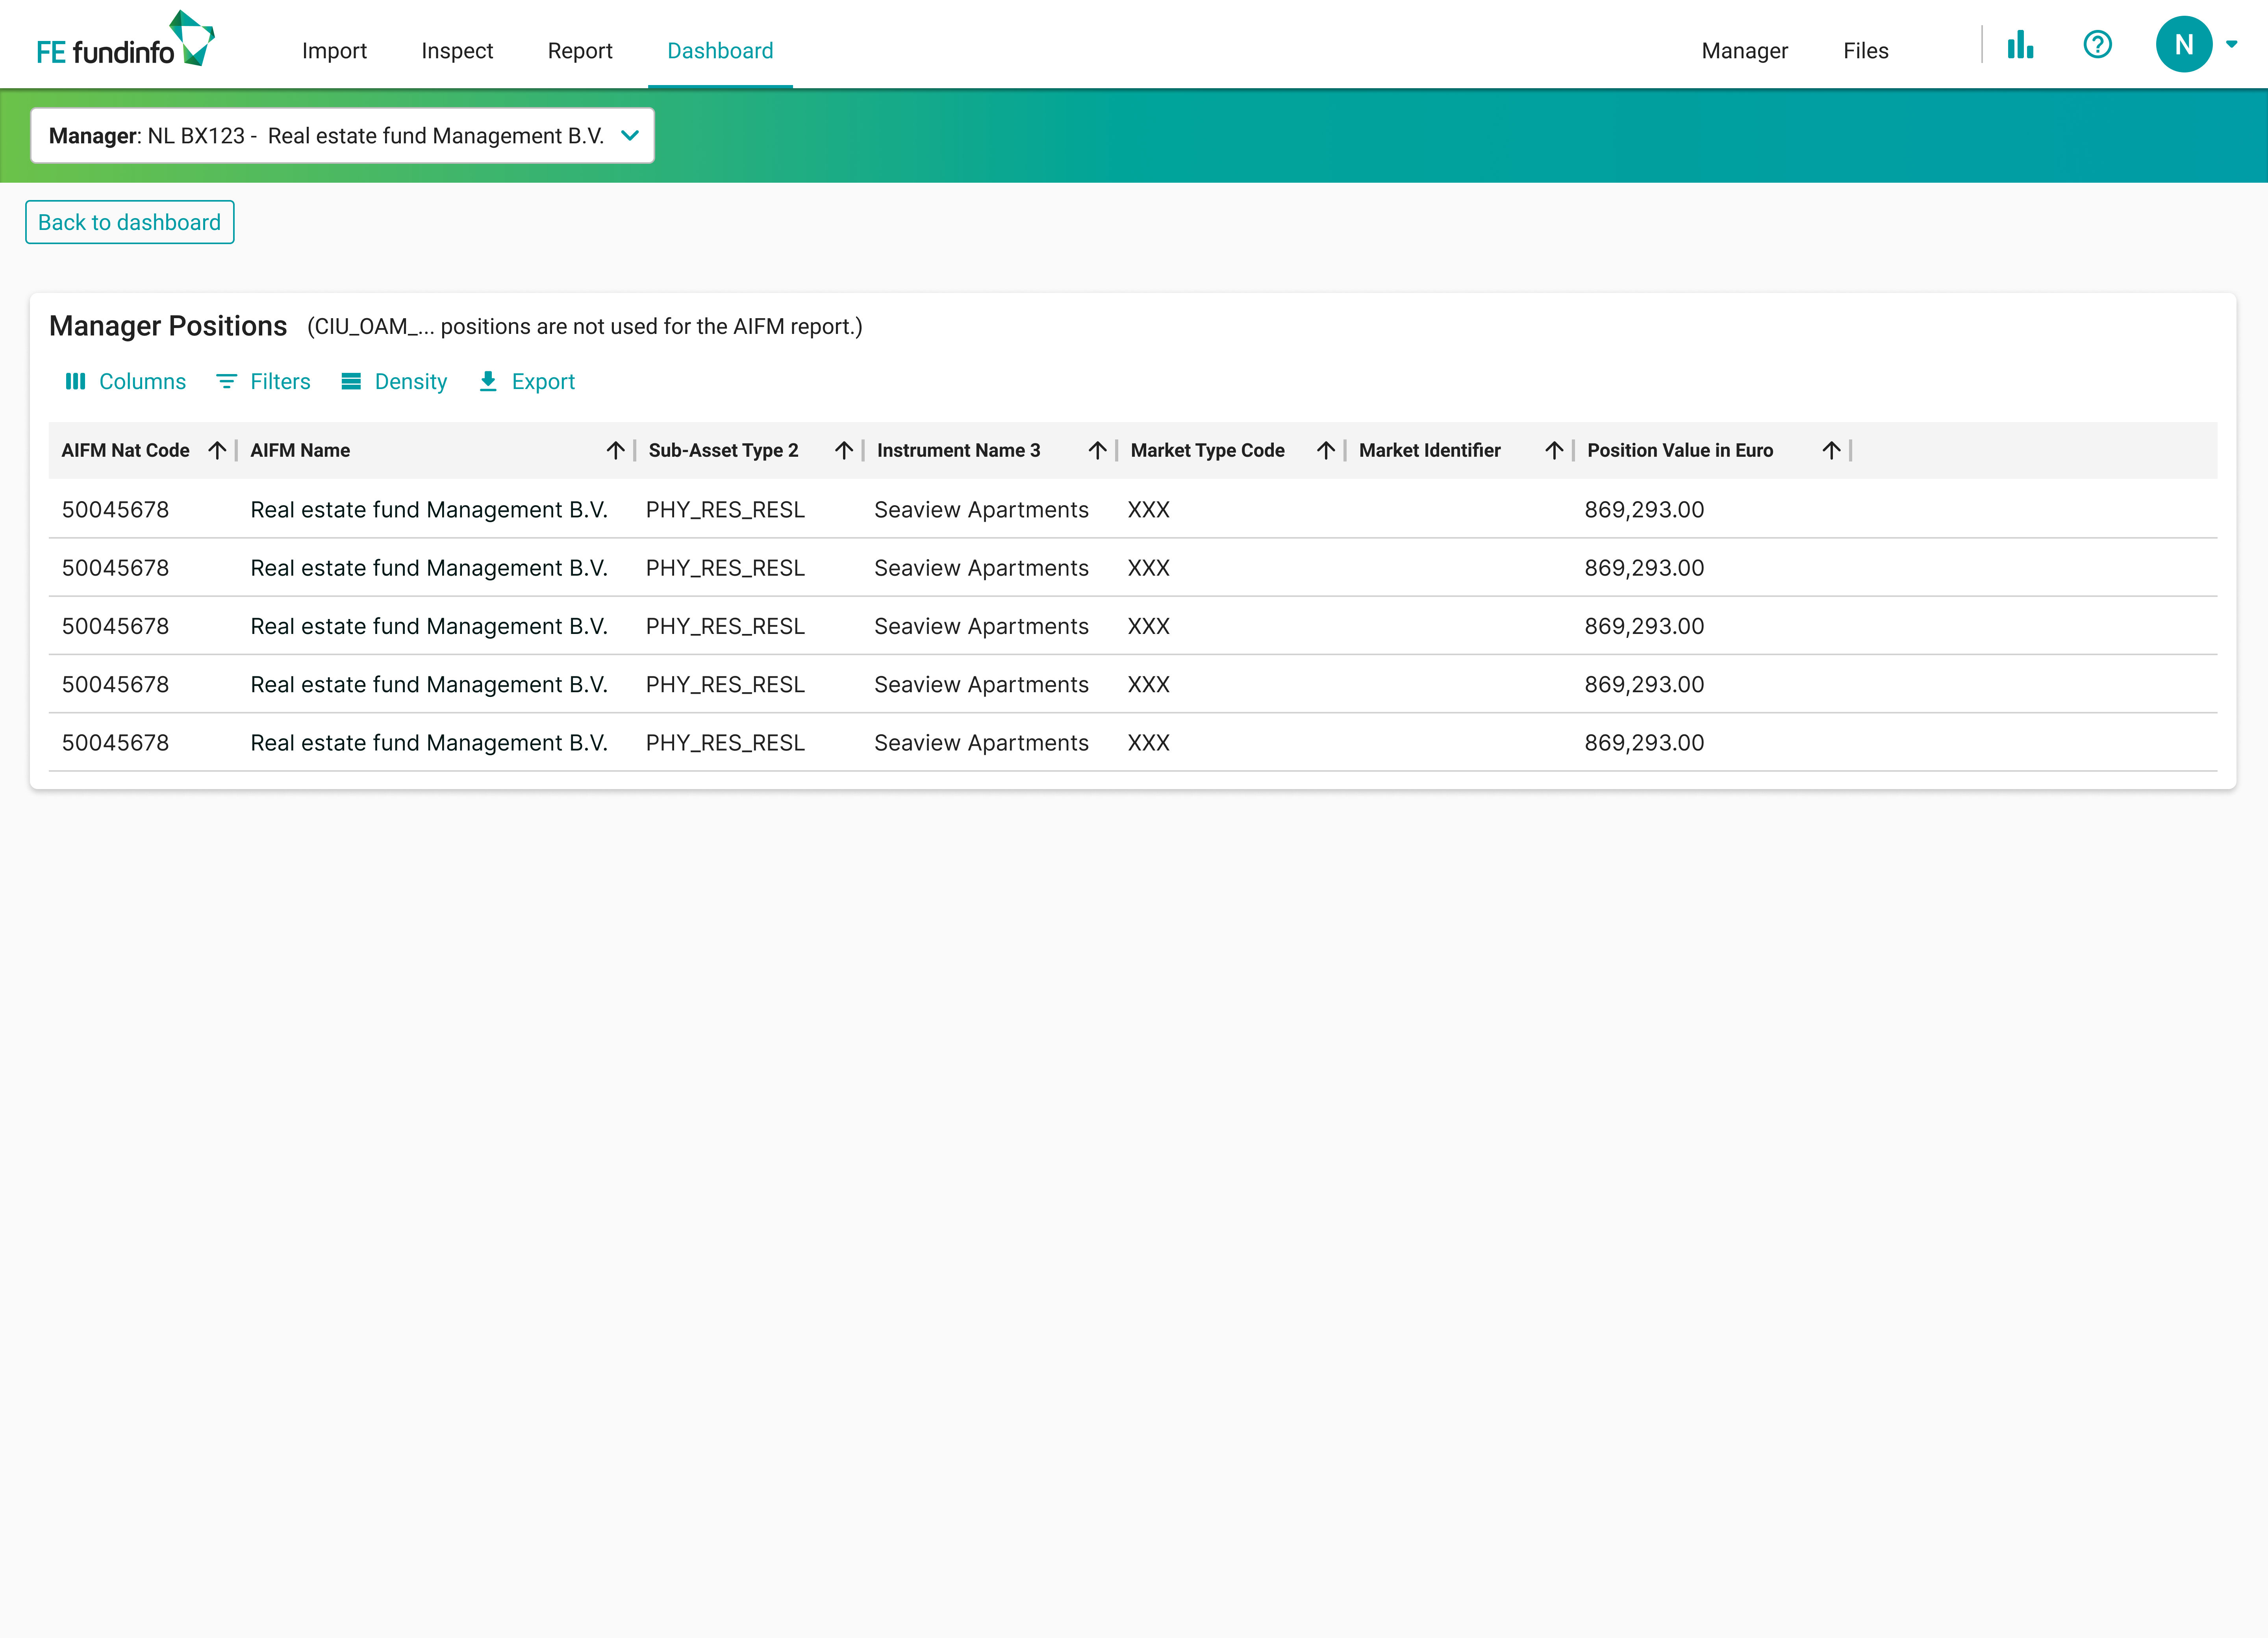Click Back to dashboard button
2268x1638 pixels.
coord(130,222)
